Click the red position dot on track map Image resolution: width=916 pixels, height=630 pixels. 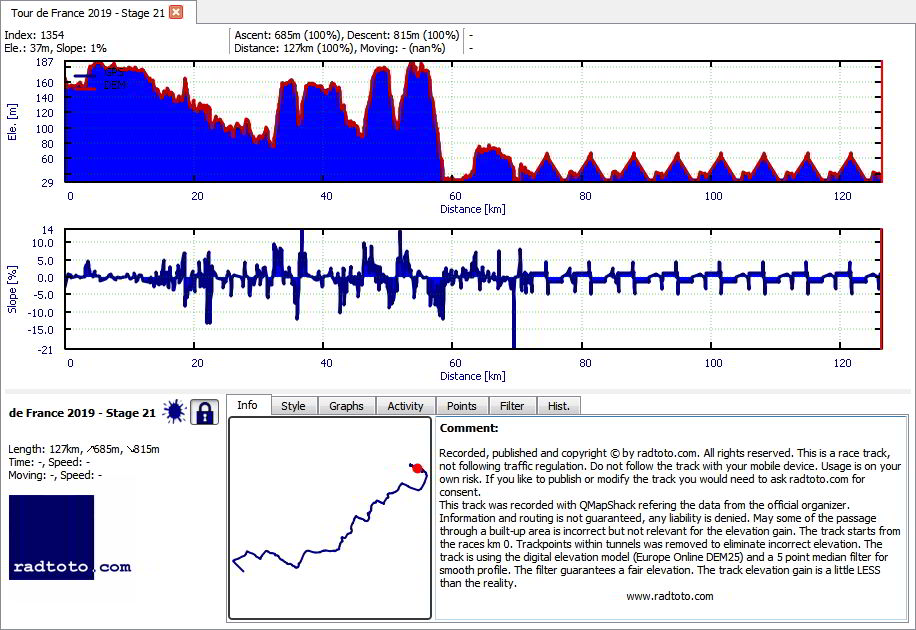417,468
